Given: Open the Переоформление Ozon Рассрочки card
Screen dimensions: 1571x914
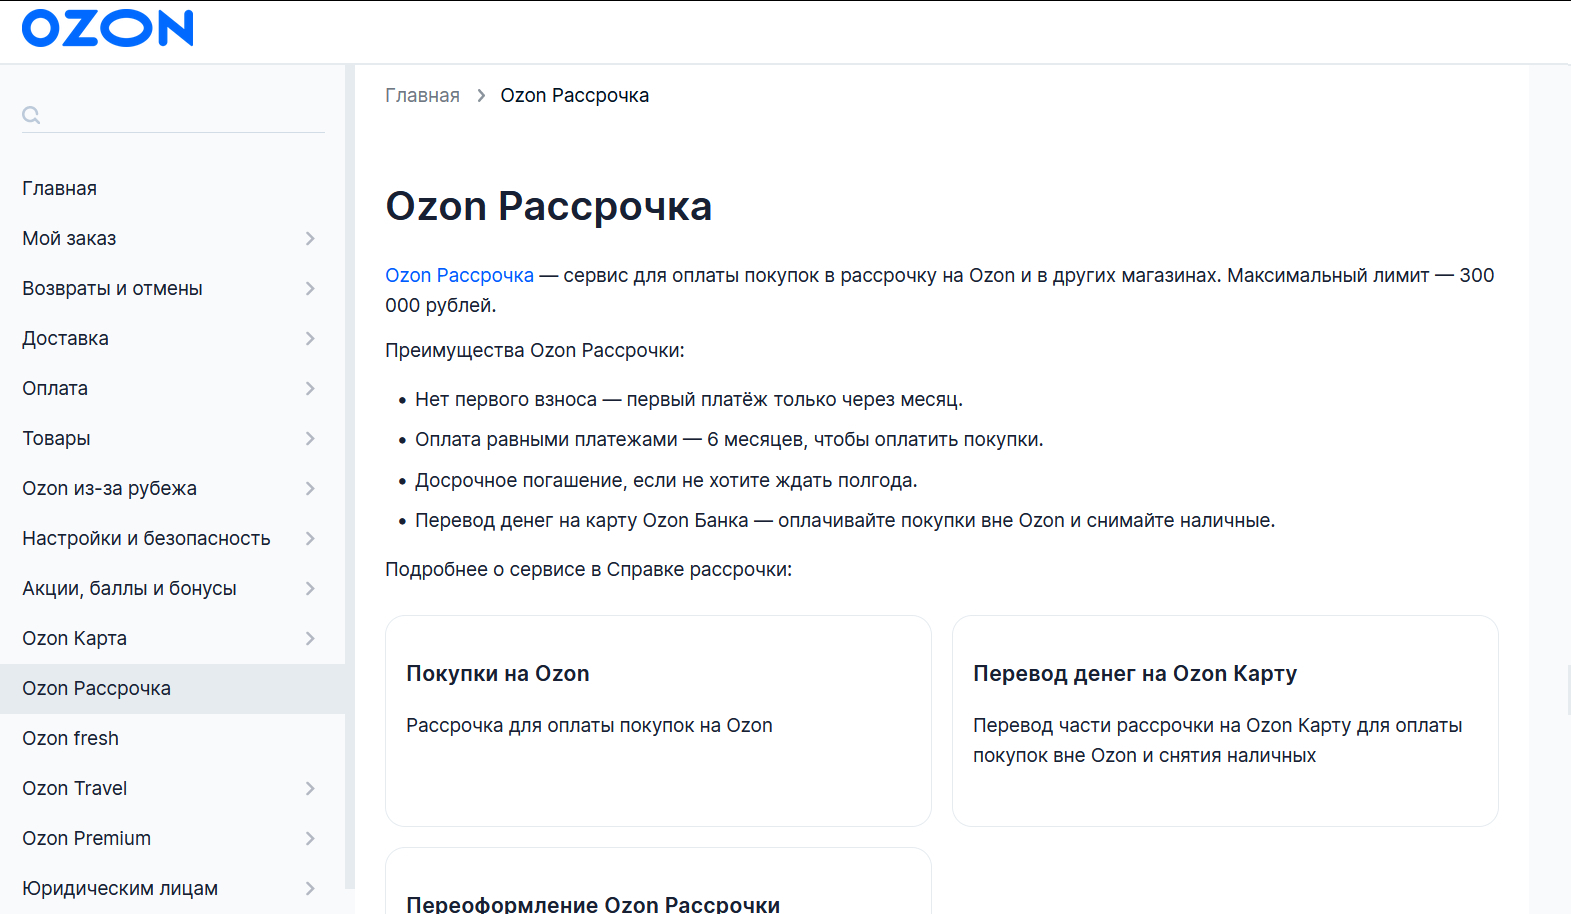Looking at the screenshot, I should pyautogui.click(x=658, y=885).
